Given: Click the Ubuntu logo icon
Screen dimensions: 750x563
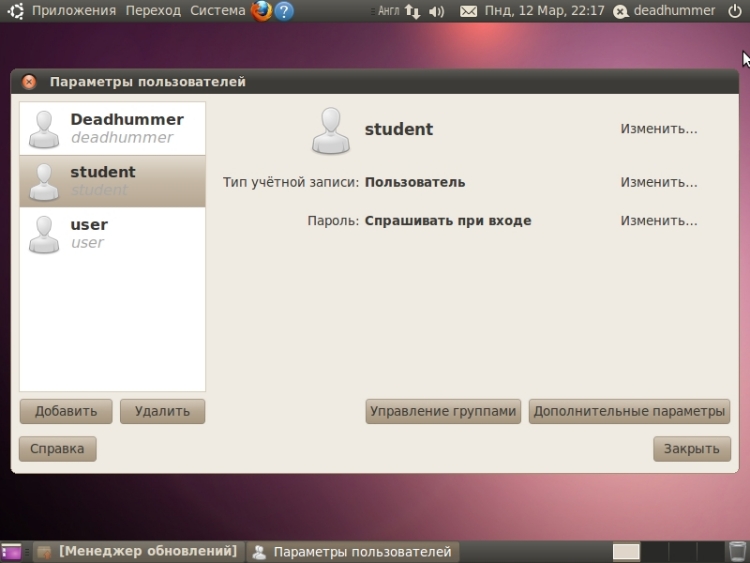Looking at the screenshot, I should pos(15,11).
